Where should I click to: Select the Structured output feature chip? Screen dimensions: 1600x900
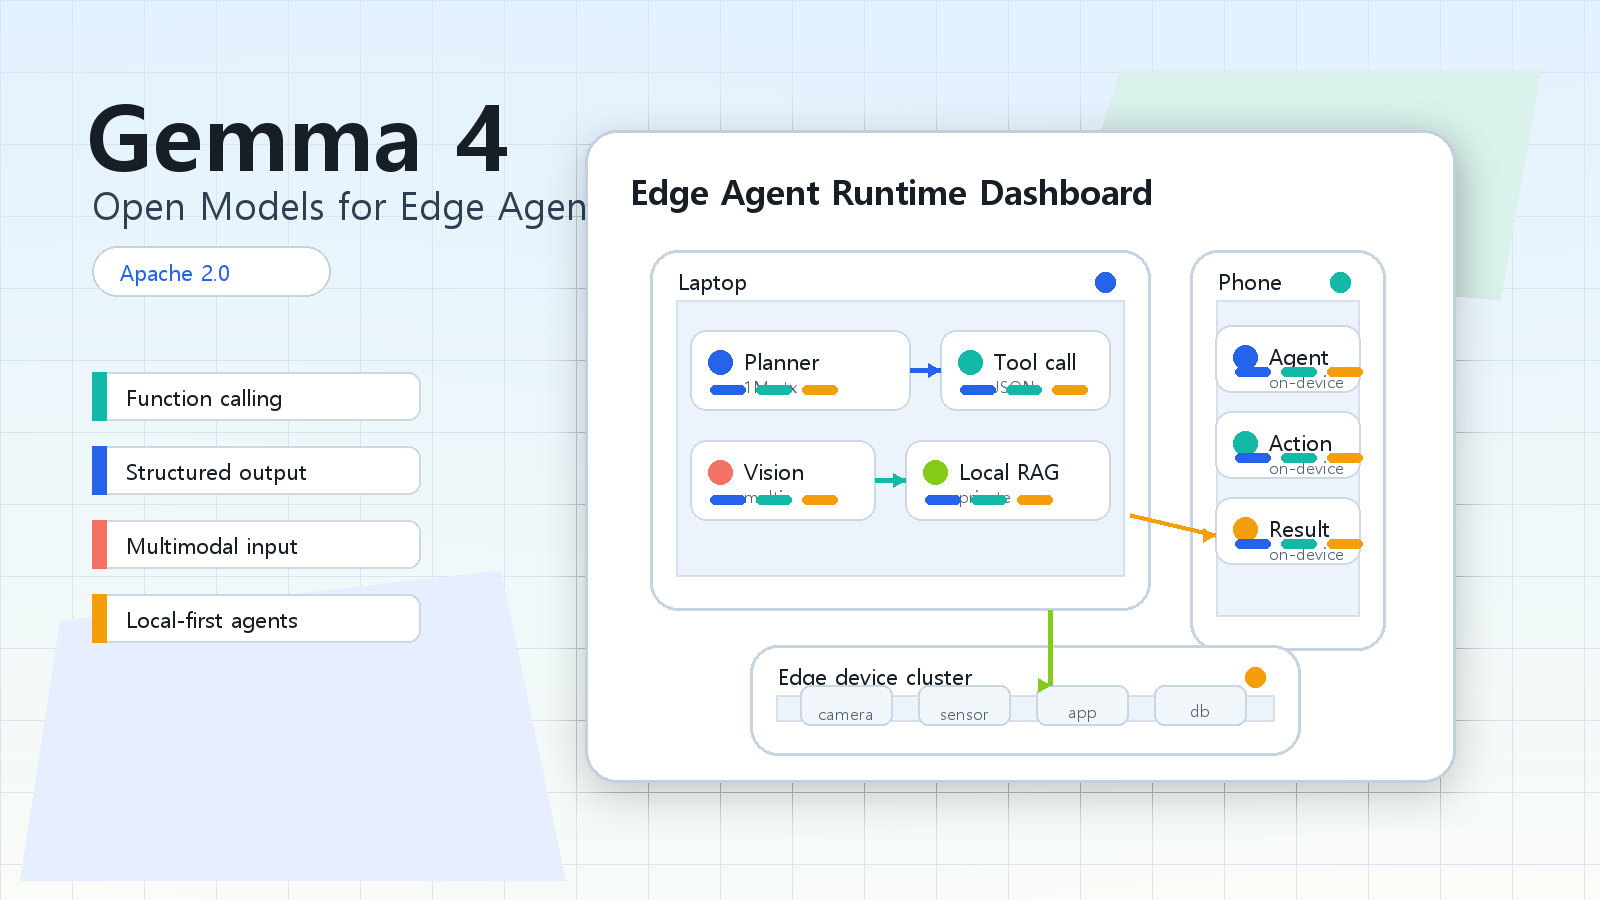256,471
